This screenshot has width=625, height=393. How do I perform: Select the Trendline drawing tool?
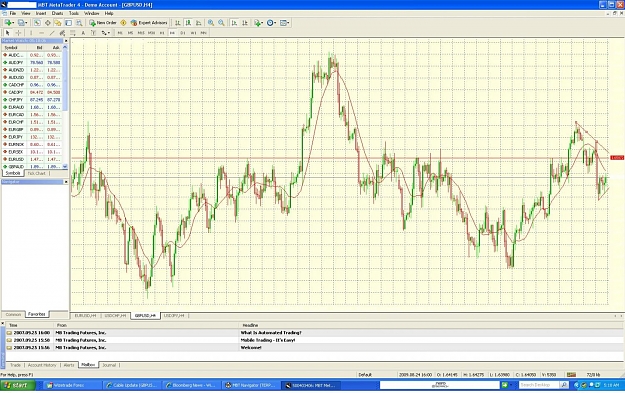tap(52, 33)
